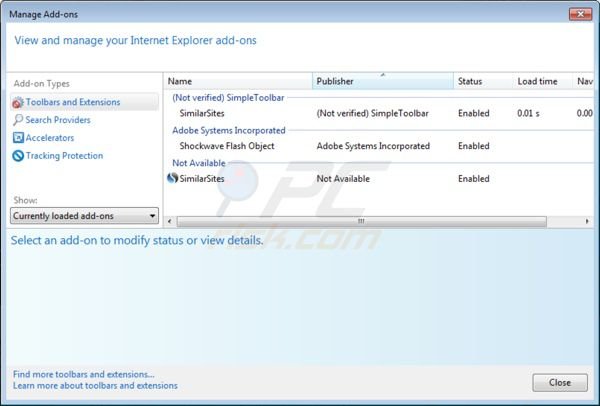The width and height of the screenshot is (600, 406).
Task: Click the cut-off Nav column header
Action: tap(584, 81)
